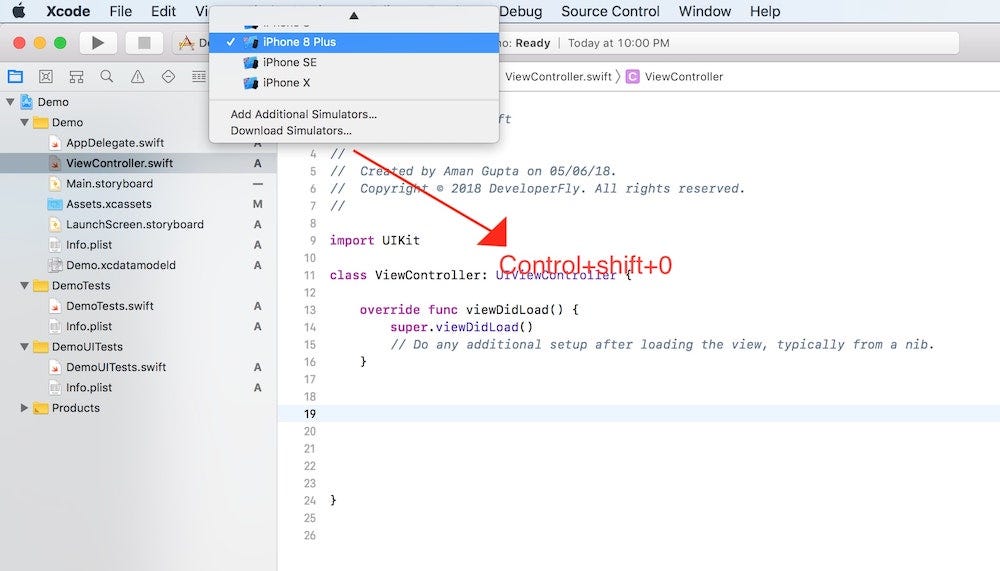Screen dimensions: 1000x571
Task: Click the M status of Assets.xcassets
Action: 257,204
